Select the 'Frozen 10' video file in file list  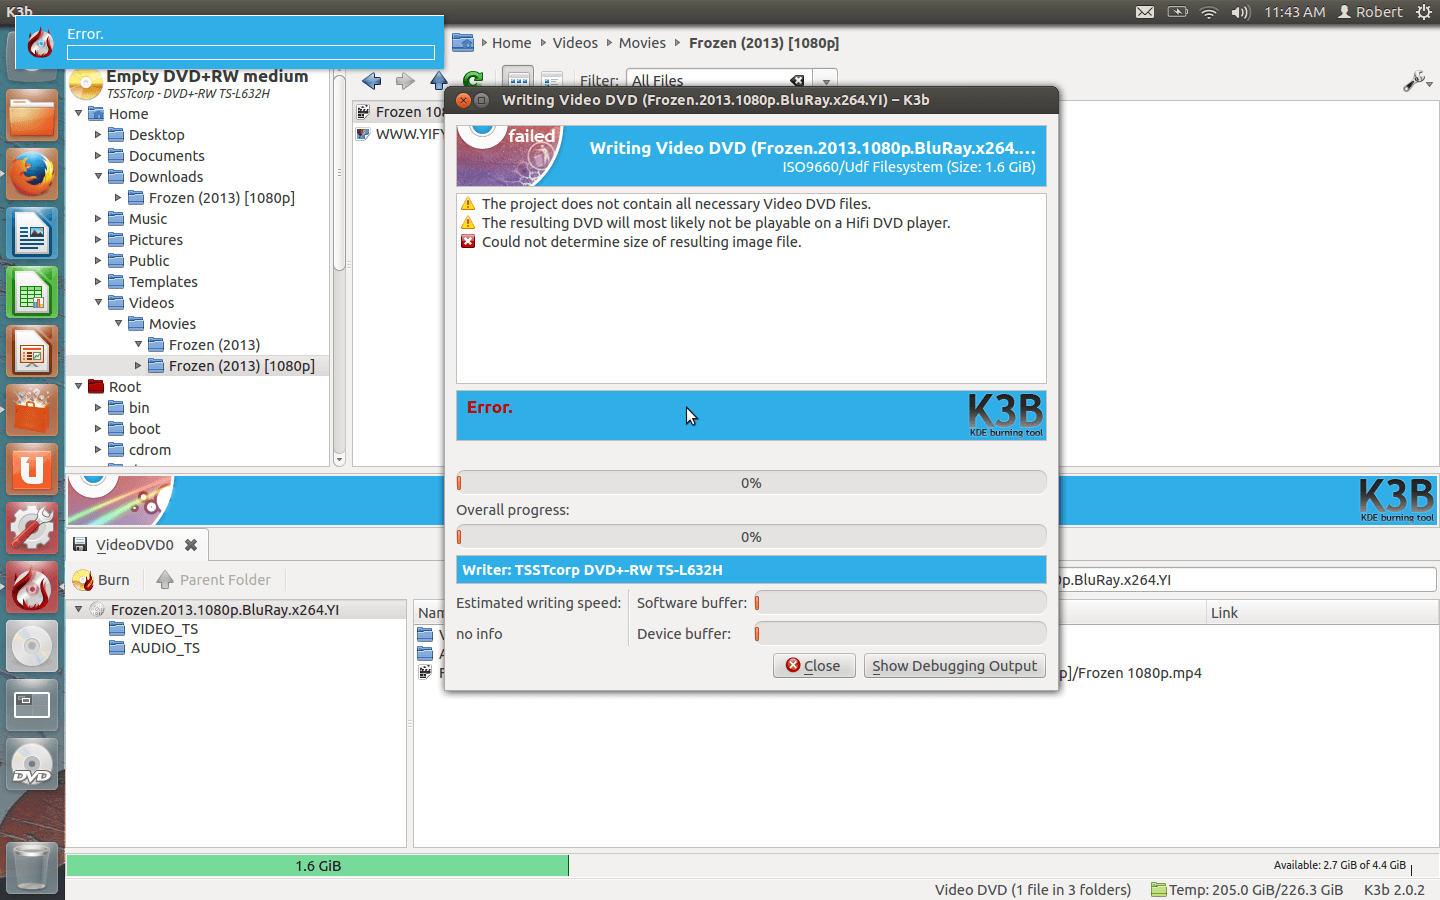(x=400, y=112)
